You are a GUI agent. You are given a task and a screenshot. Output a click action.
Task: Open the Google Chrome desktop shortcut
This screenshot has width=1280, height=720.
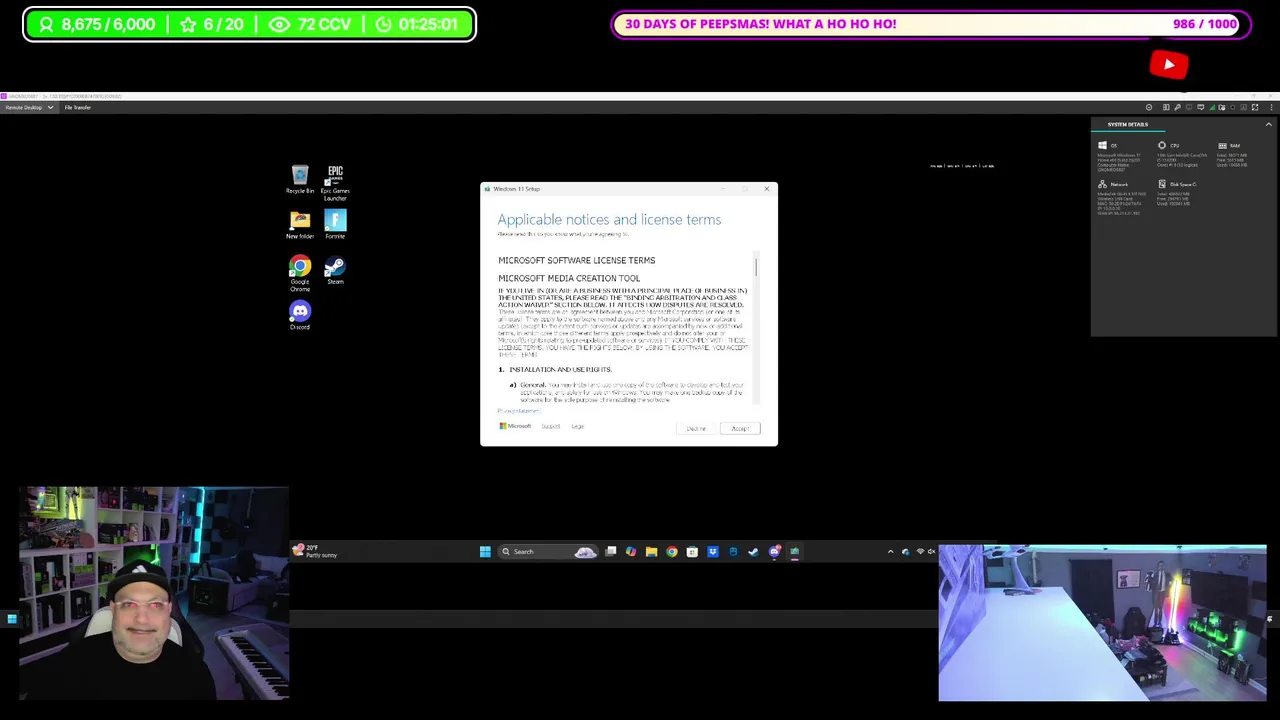[300, 273]
